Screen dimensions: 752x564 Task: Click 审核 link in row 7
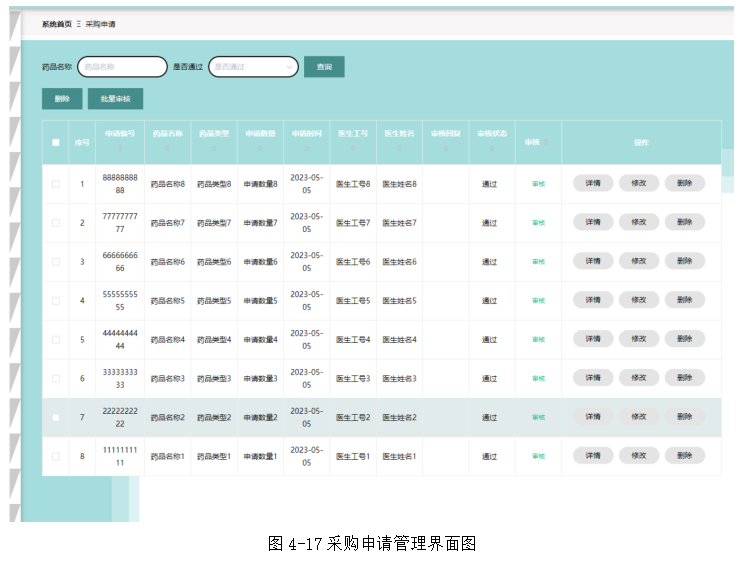539,417
